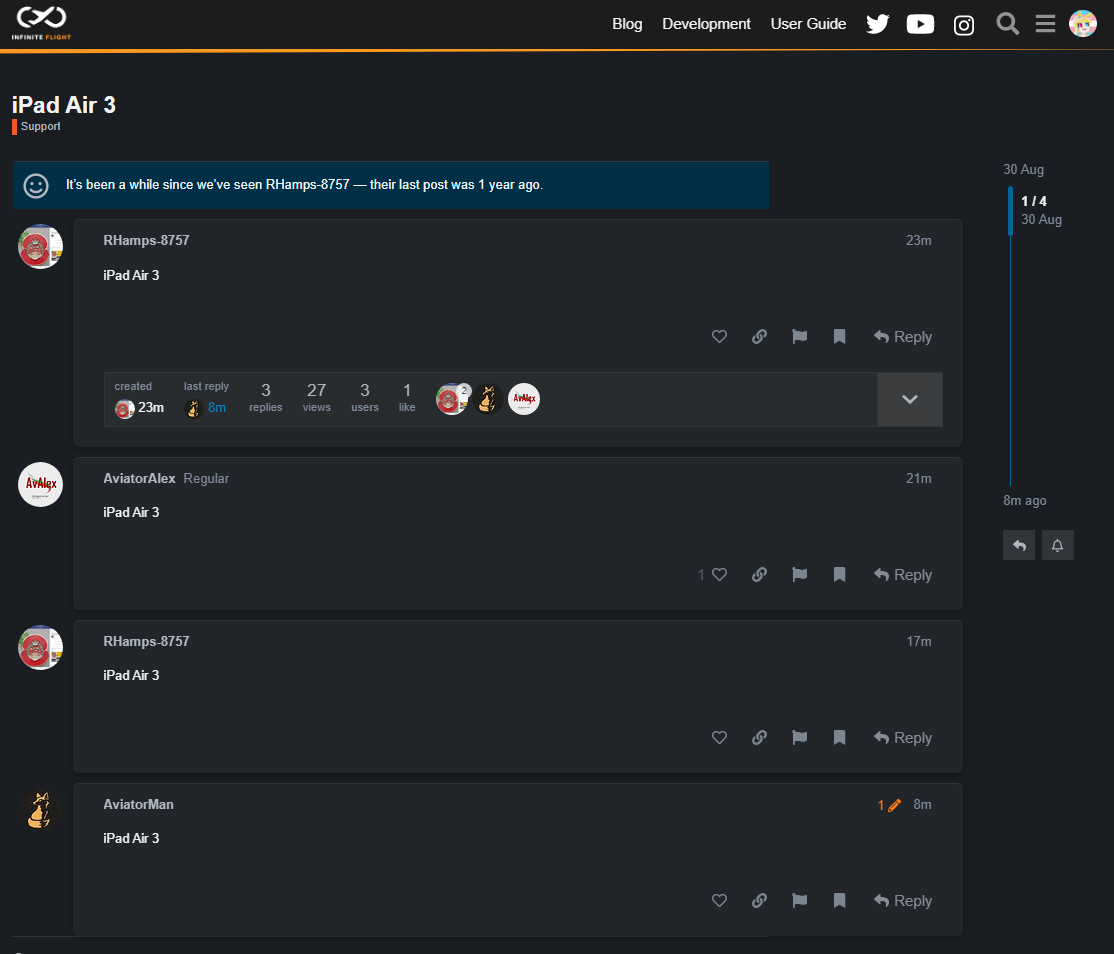Open the User Guide menu item

[x=808, y=24]
